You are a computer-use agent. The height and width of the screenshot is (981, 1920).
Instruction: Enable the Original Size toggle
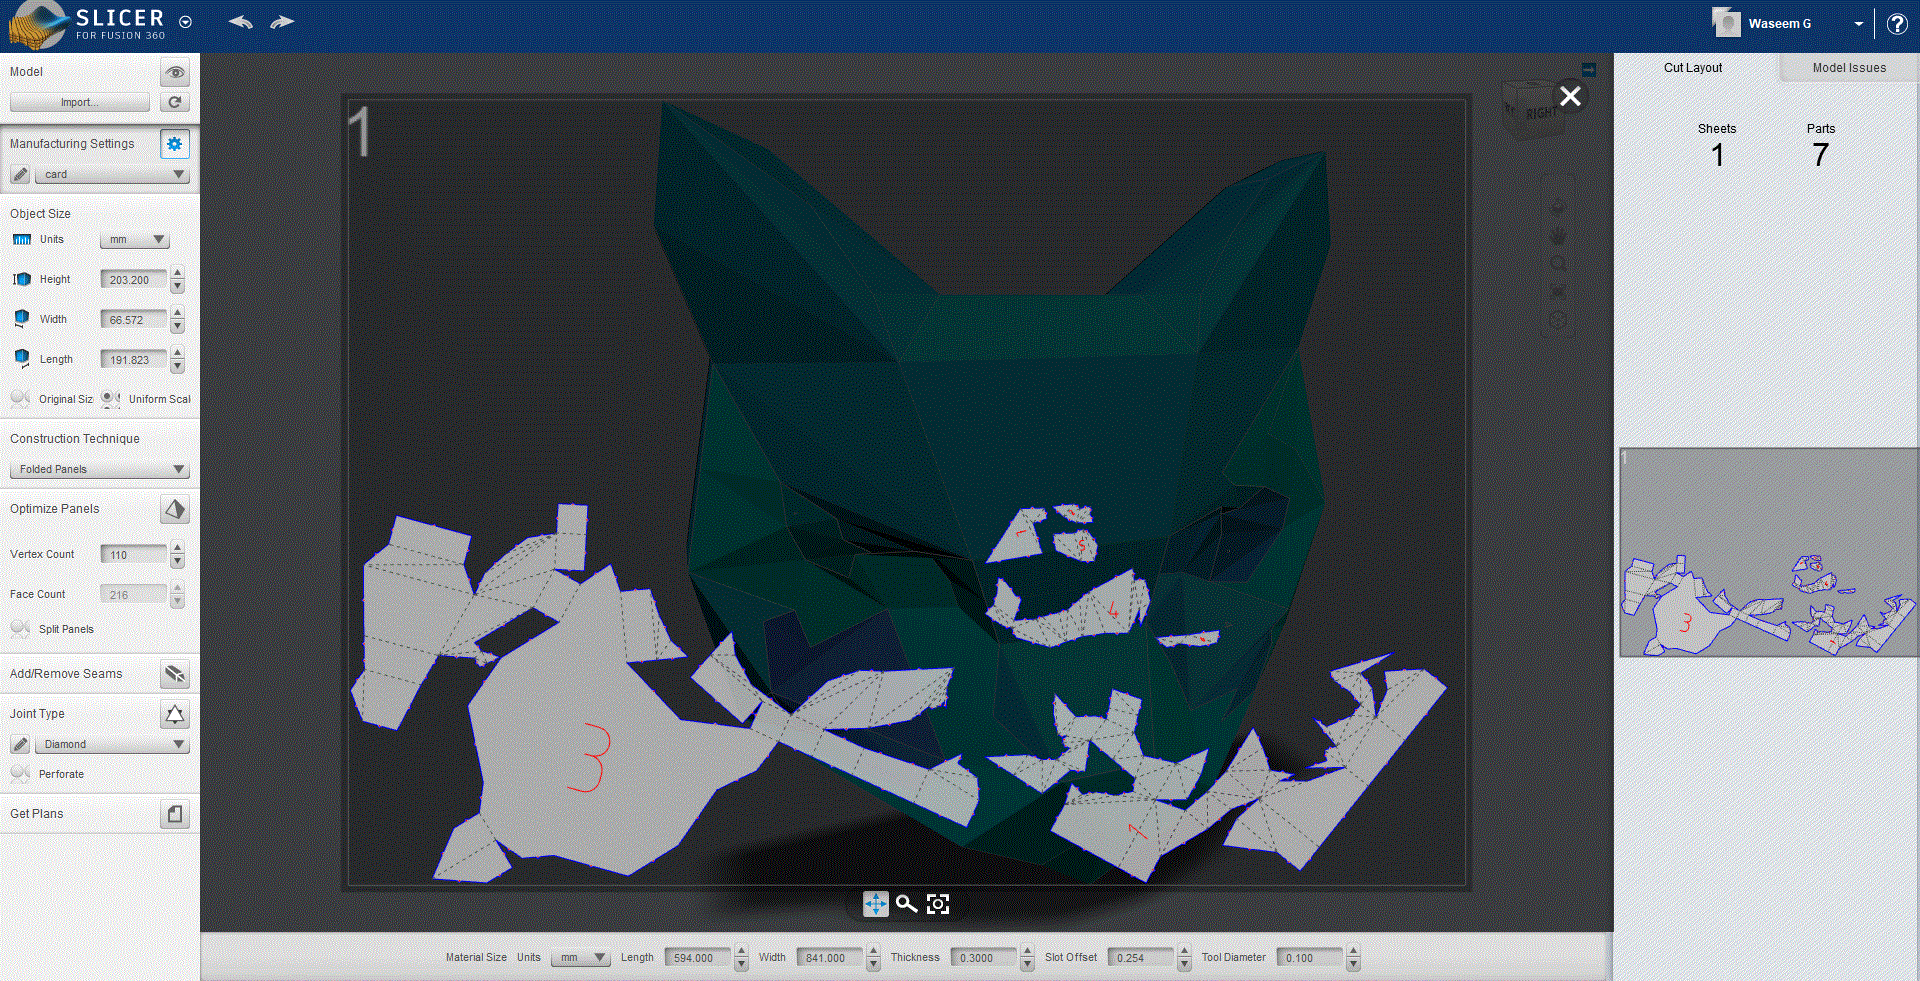[x=20, y=398]
